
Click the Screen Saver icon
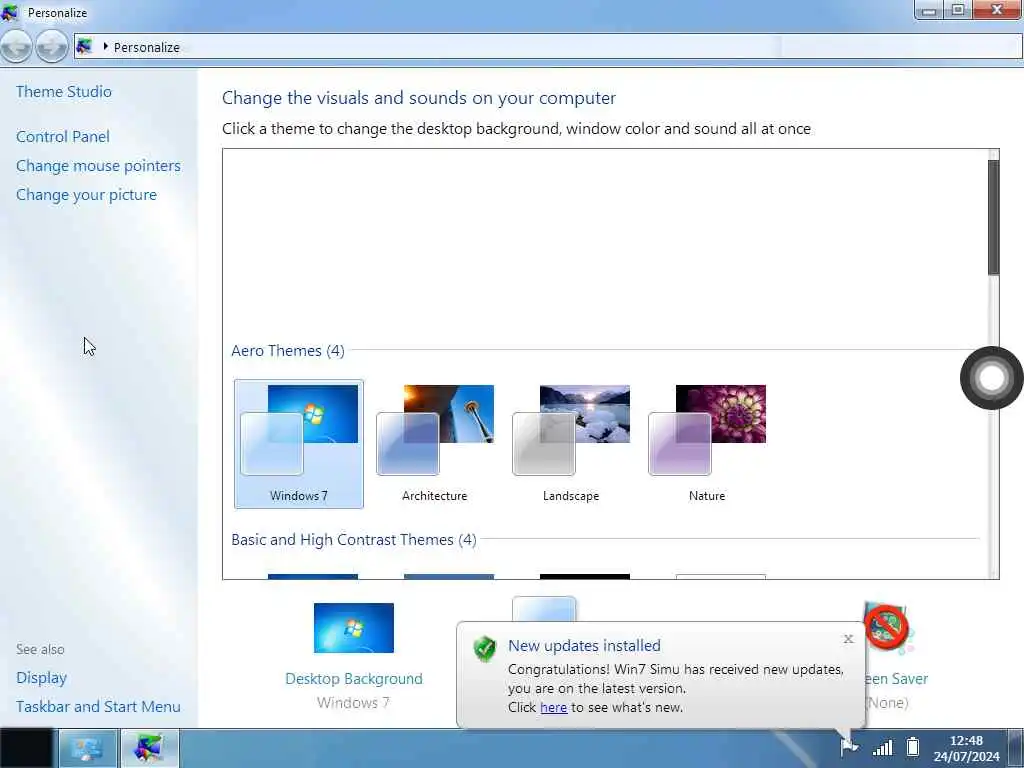click(x=888, y=628)
